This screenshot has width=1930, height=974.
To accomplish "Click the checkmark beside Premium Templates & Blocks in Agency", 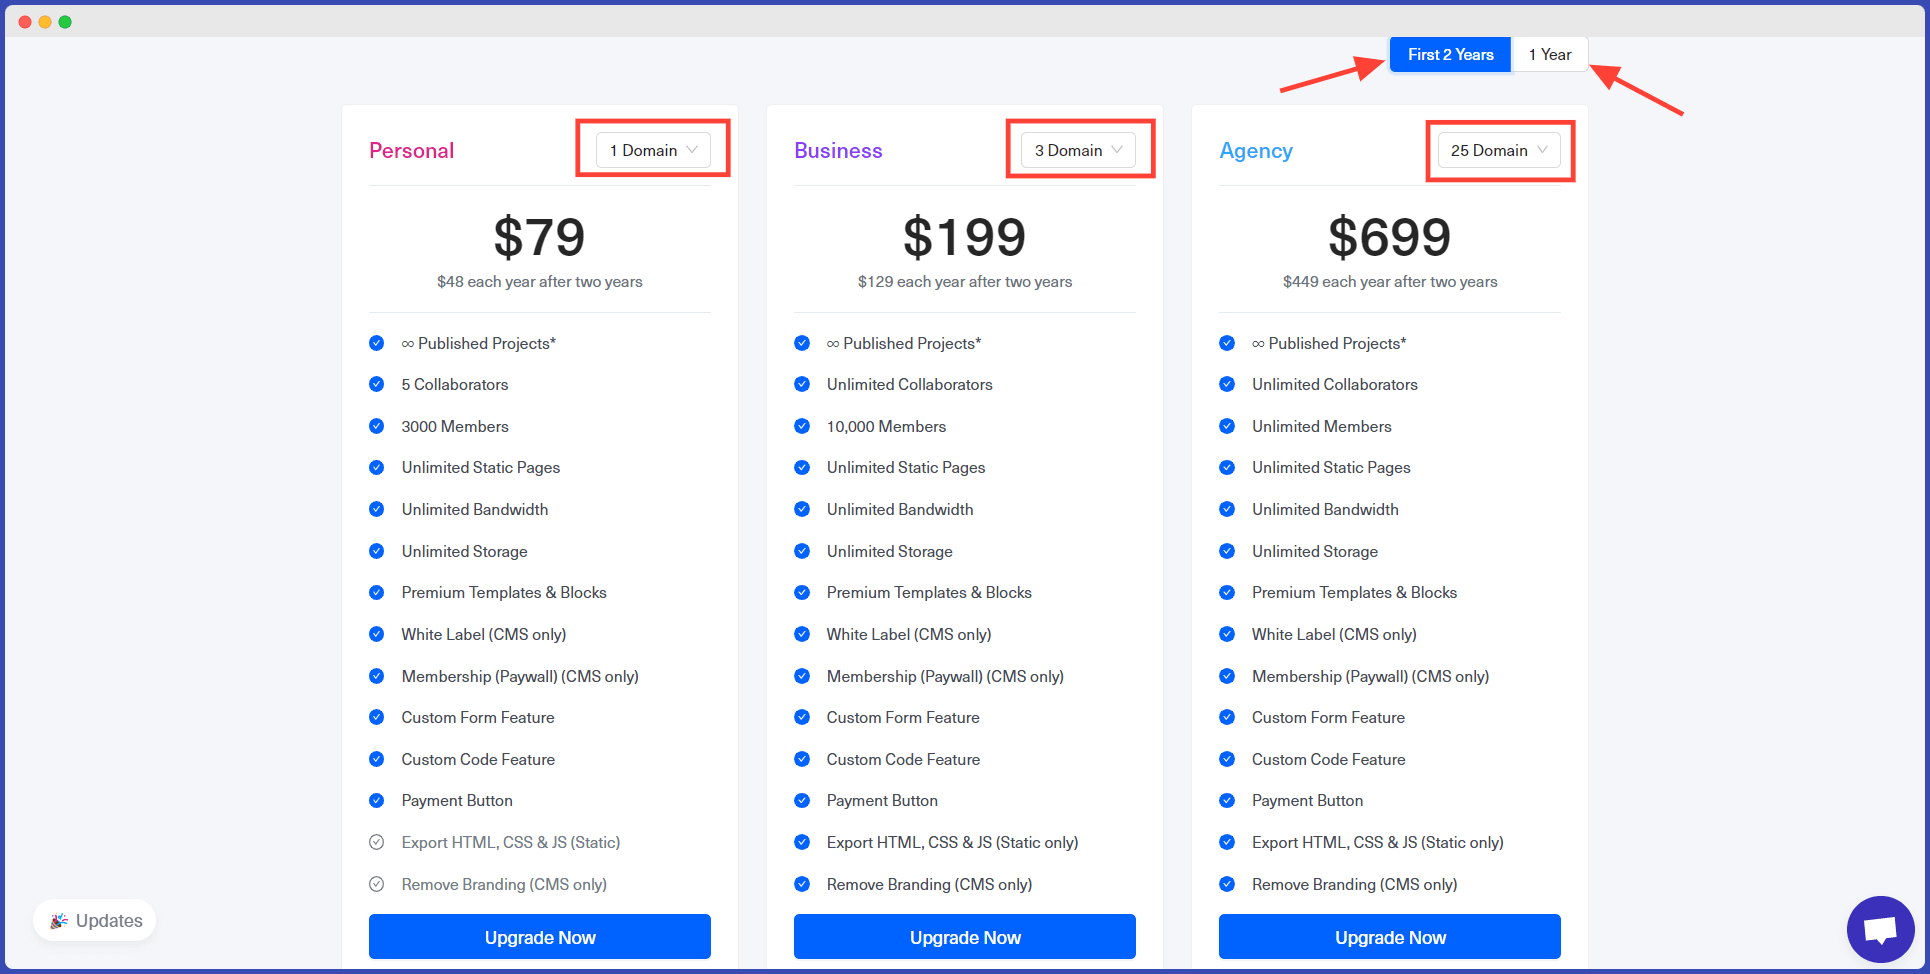I will point(1227,592).
